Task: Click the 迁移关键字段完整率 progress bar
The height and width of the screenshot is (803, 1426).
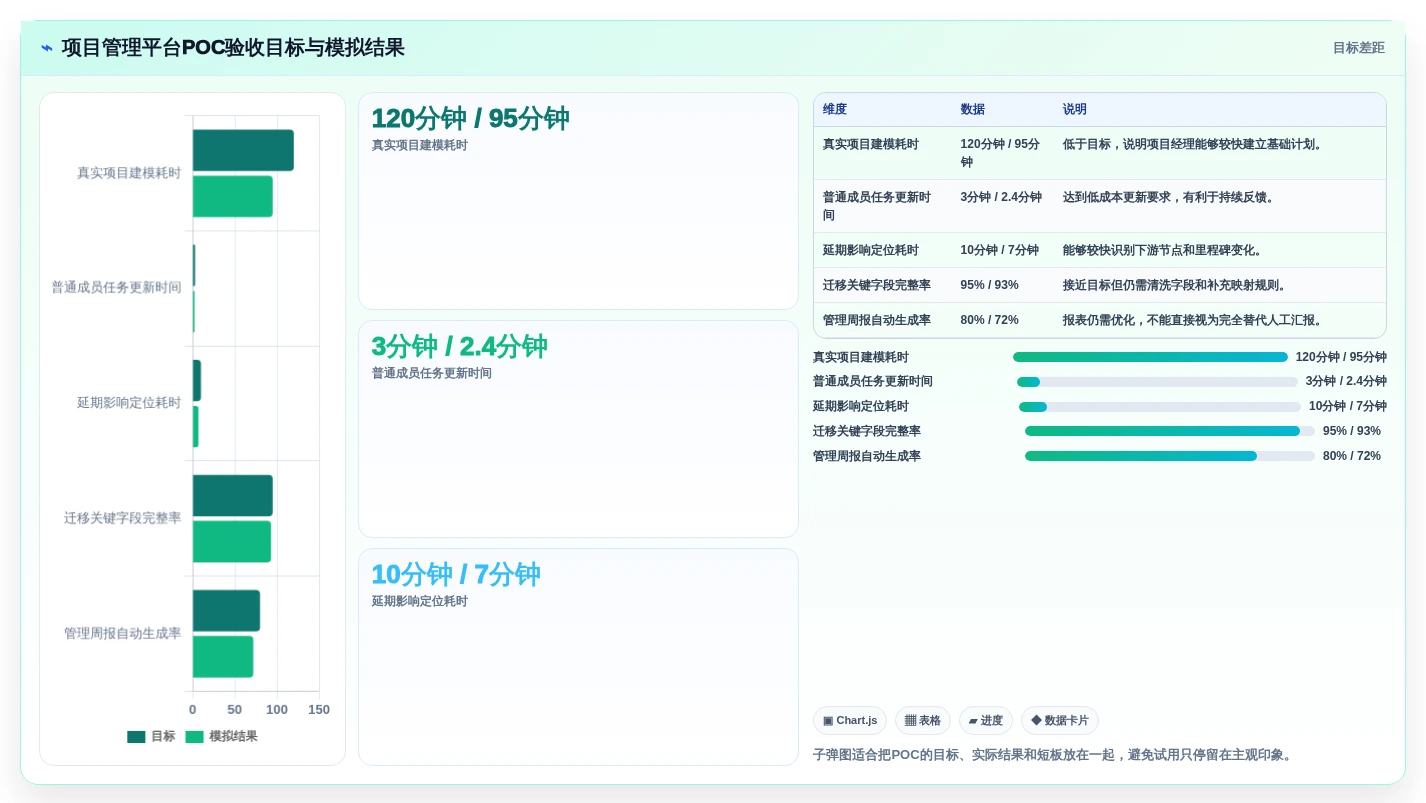Action: (x=1170, y=431)
